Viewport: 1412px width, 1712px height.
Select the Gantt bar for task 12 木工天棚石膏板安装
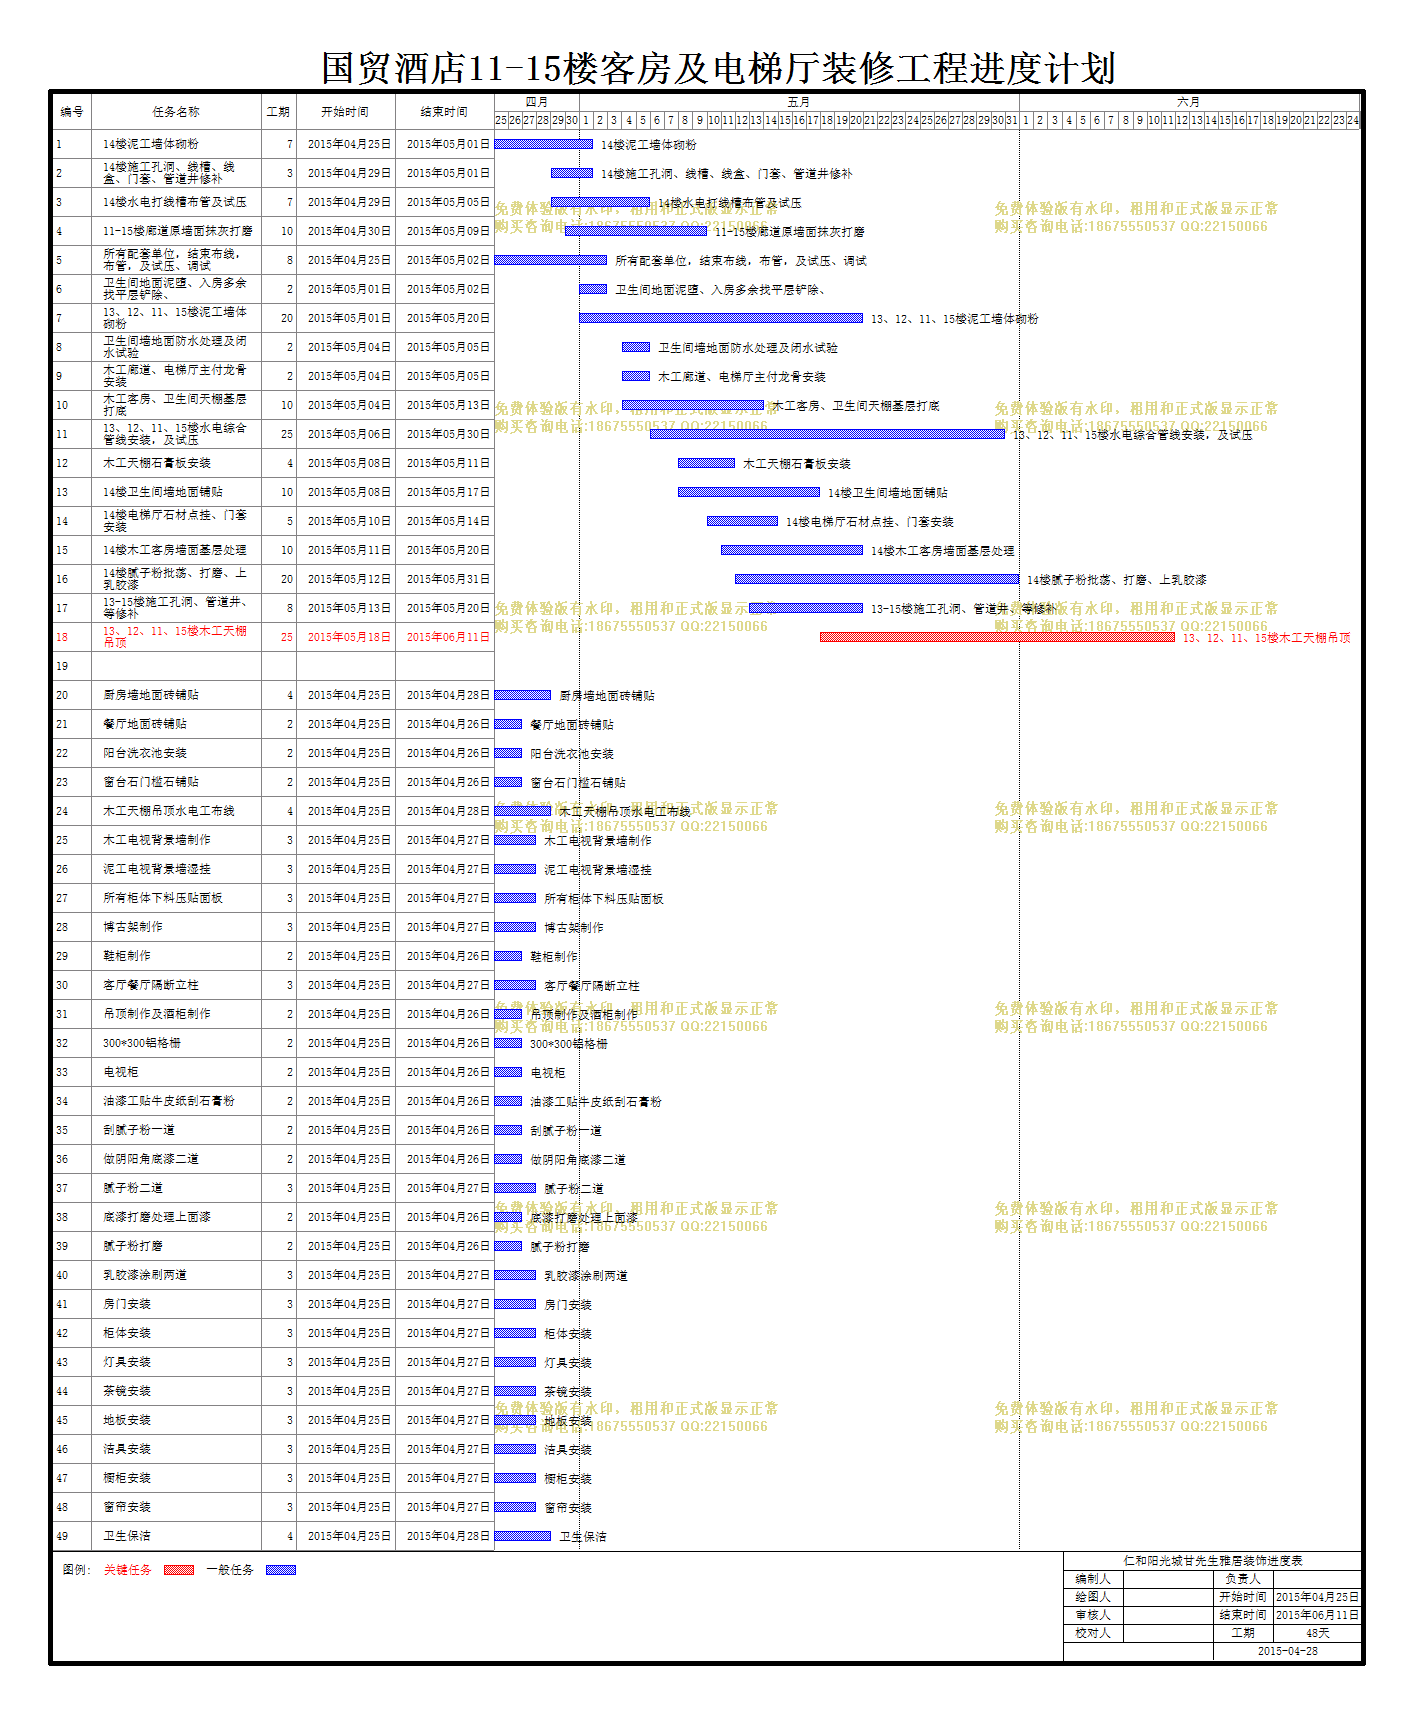pos(706,463)
